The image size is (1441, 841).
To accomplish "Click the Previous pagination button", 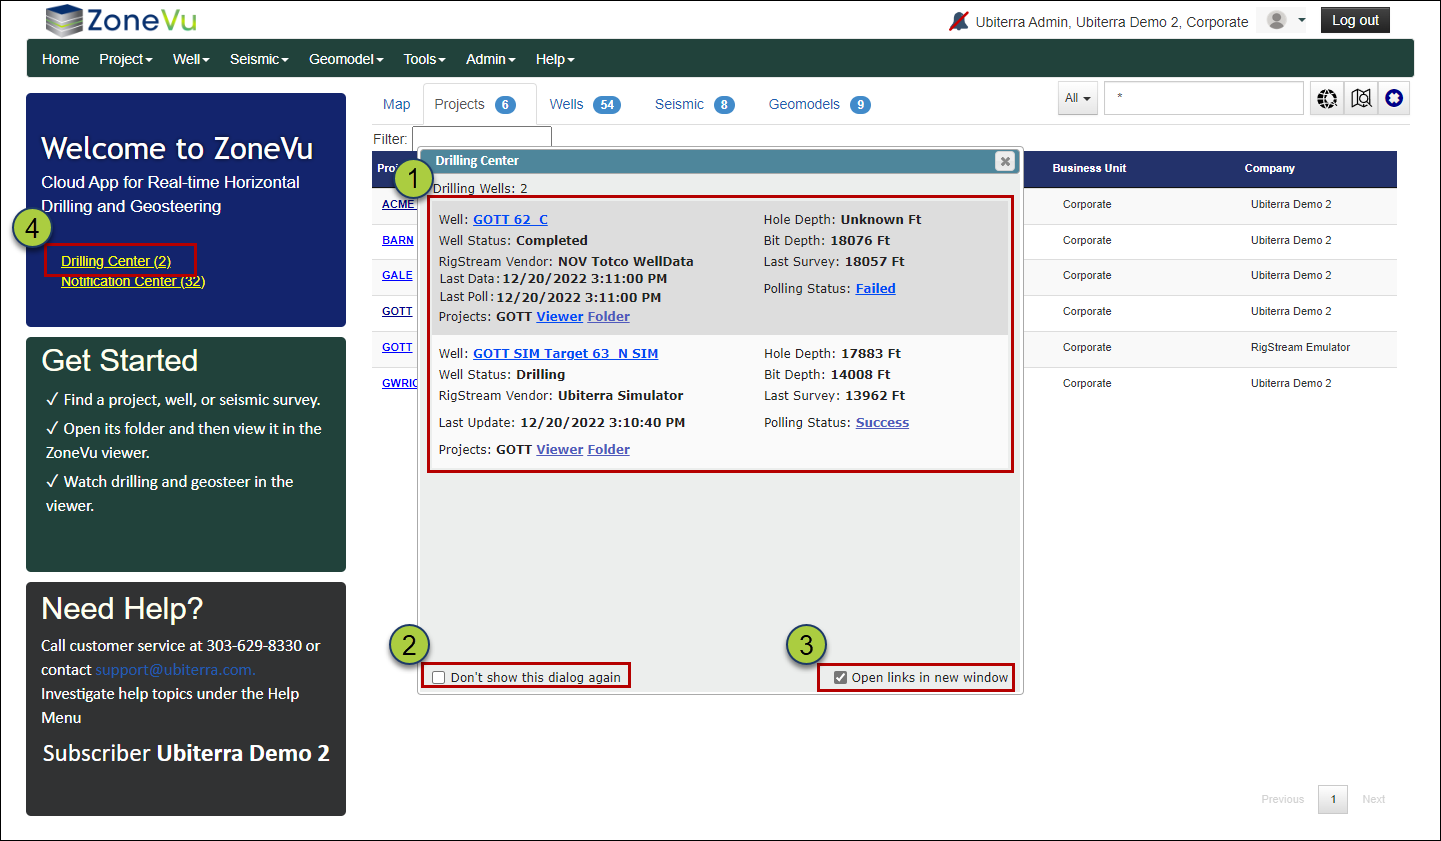I will point(1283,799).
